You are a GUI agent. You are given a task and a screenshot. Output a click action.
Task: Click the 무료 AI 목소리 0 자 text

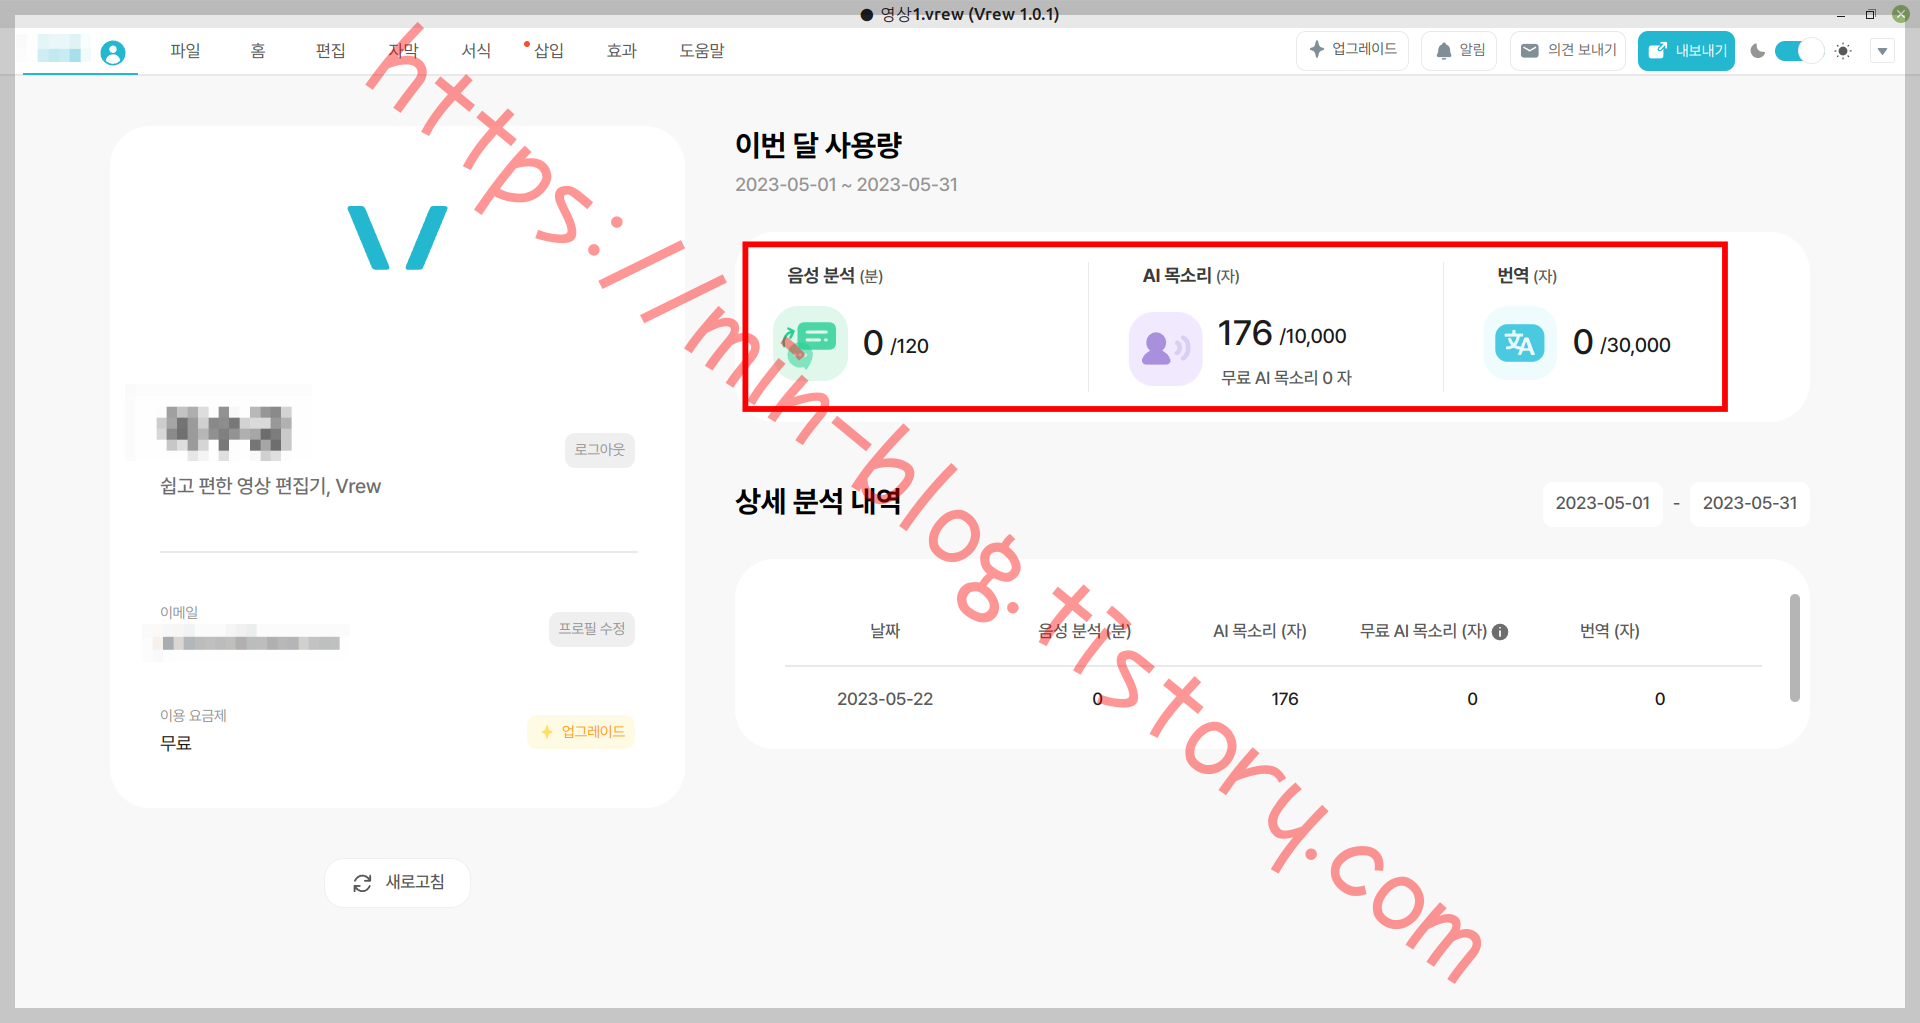pos(1286,378)
